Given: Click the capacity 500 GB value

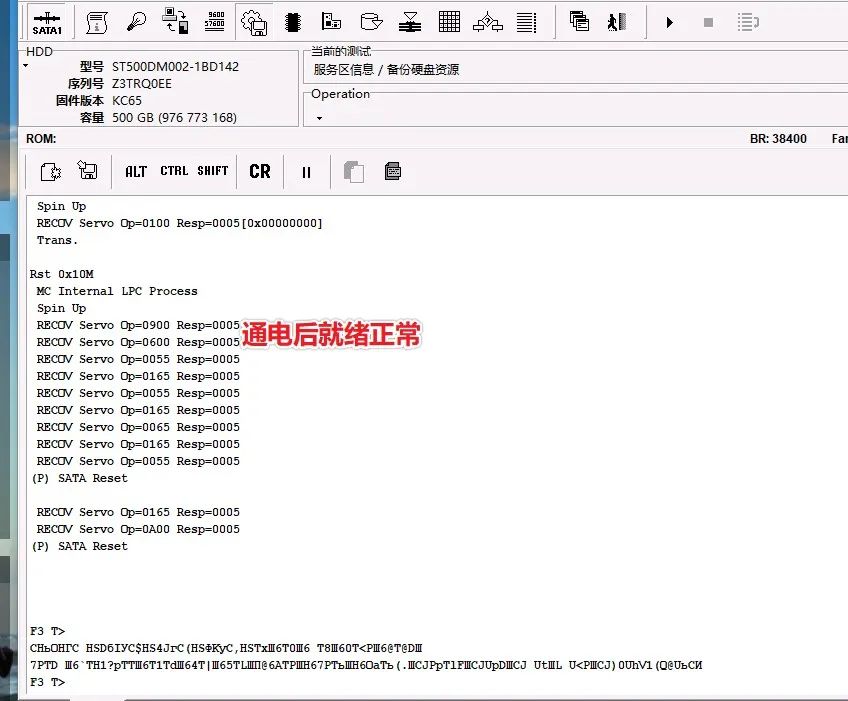Looking at the screenshot, I should 174,118.
